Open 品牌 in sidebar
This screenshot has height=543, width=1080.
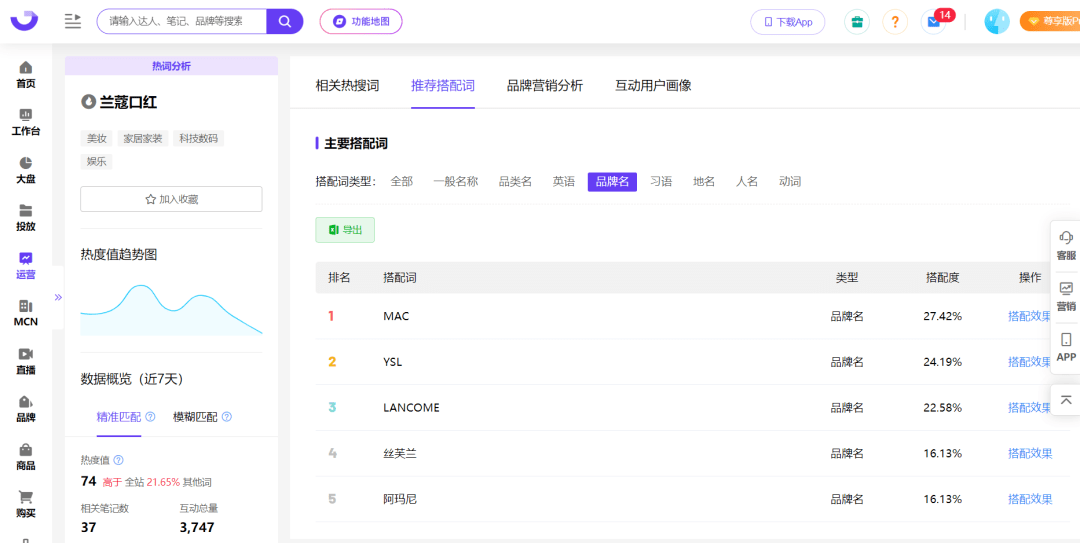point(25,409)
